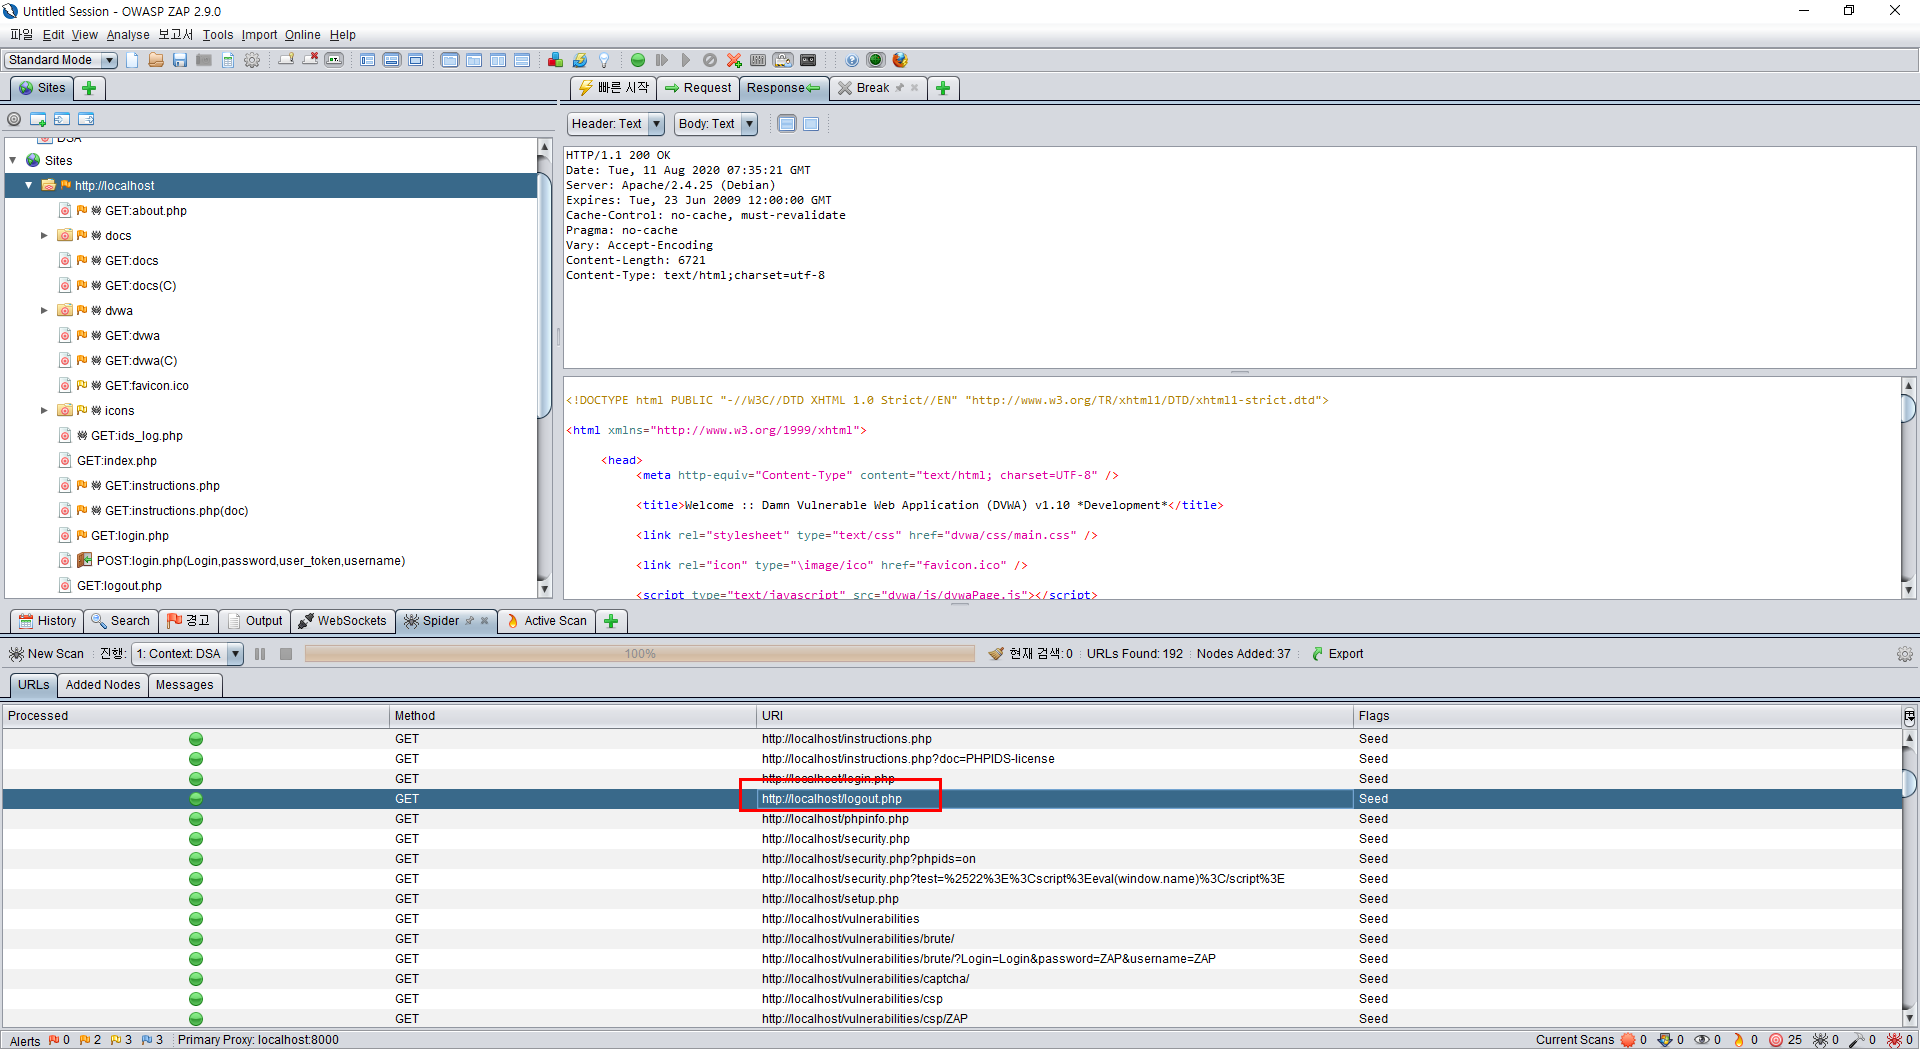
Task: Click the green globe toolbar icon
Action: [876, 60]
